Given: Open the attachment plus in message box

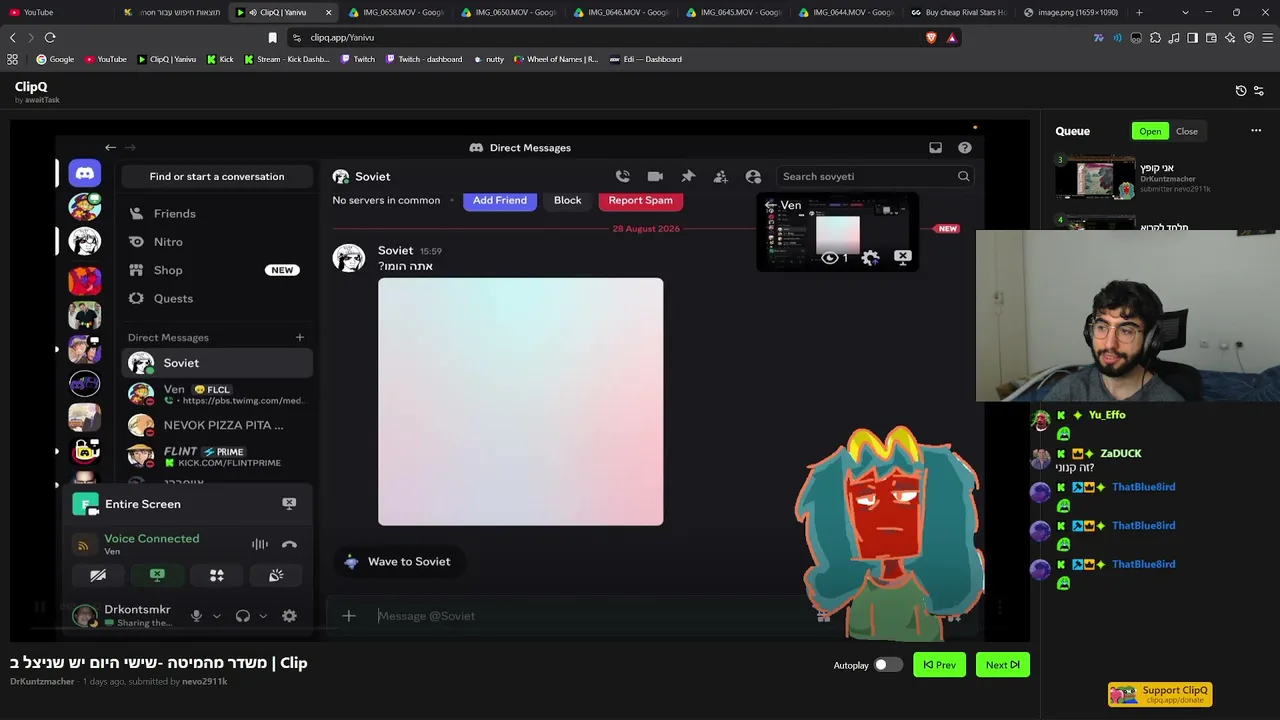Looking at the screenshot, I should point(348,616).
